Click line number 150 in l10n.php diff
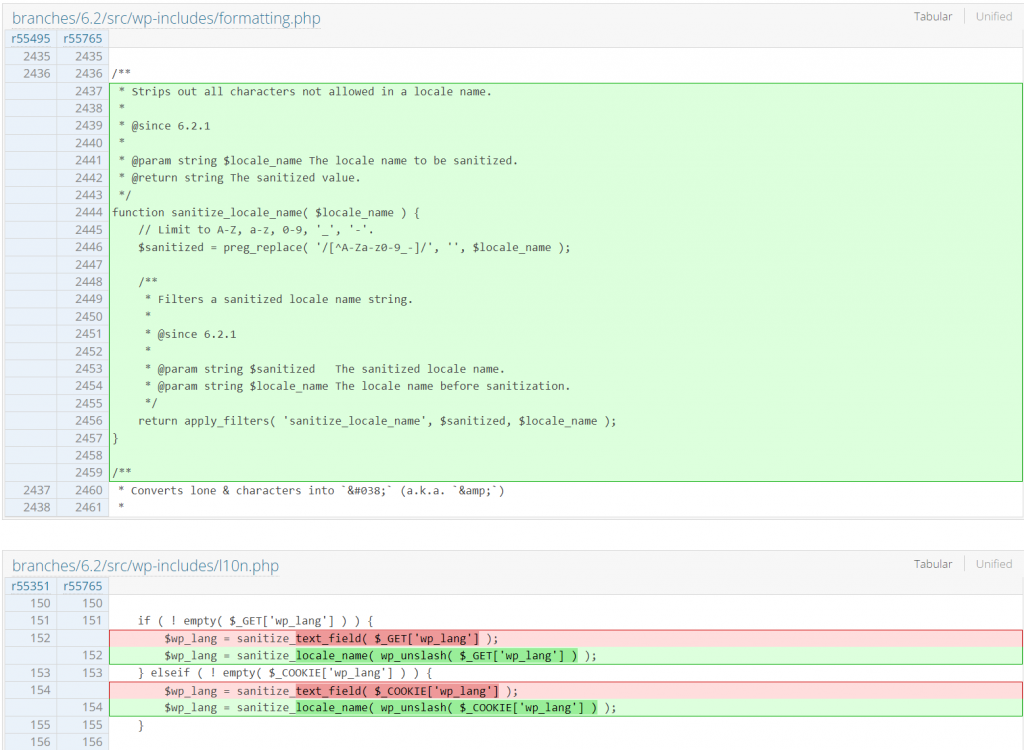 (x=40, y=603)
